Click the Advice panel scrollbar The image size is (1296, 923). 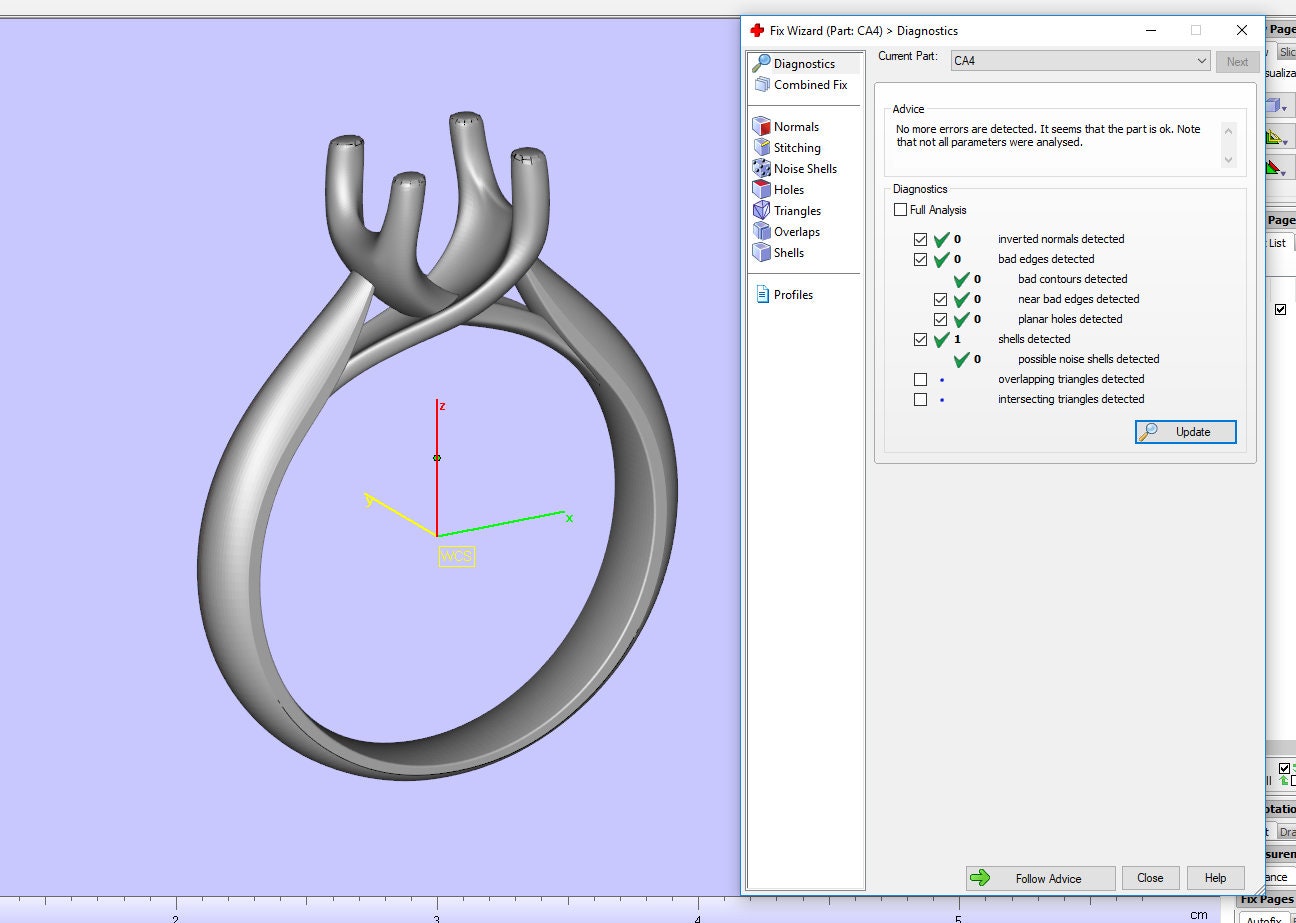point(1229,145)
